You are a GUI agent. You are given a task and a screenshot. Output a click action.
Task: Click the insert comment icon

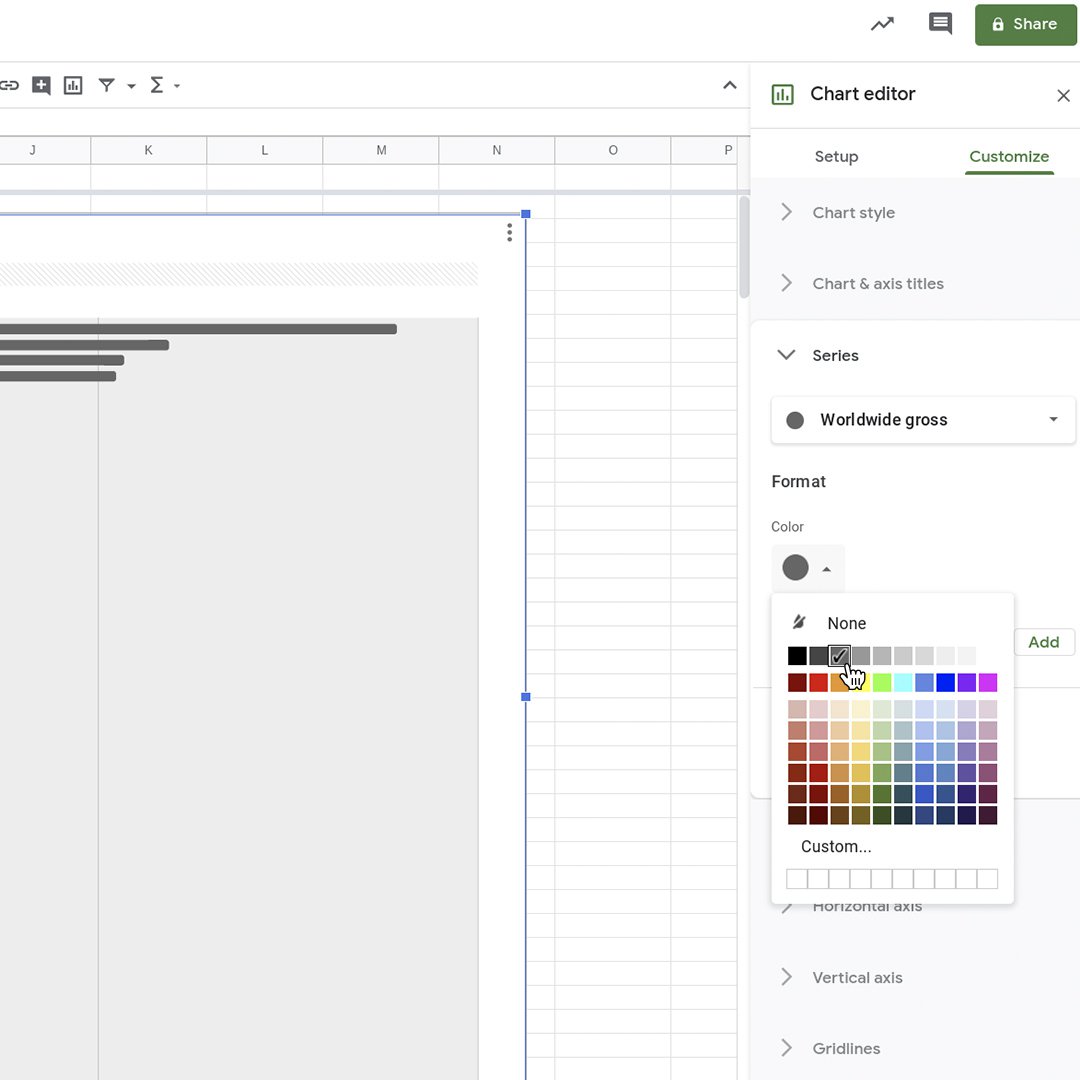(41, 85)
